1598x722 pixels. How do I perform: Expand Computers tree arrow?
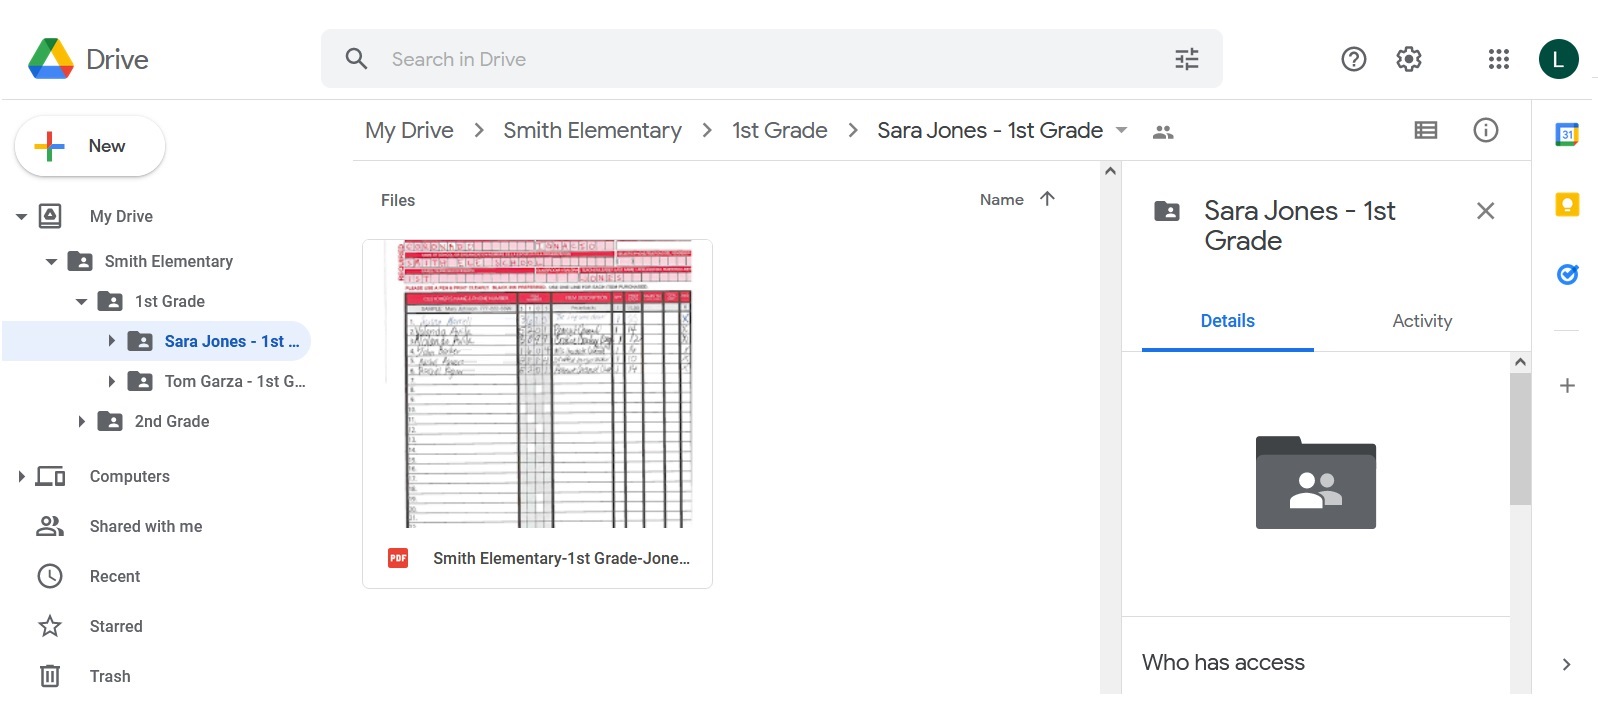21,476
